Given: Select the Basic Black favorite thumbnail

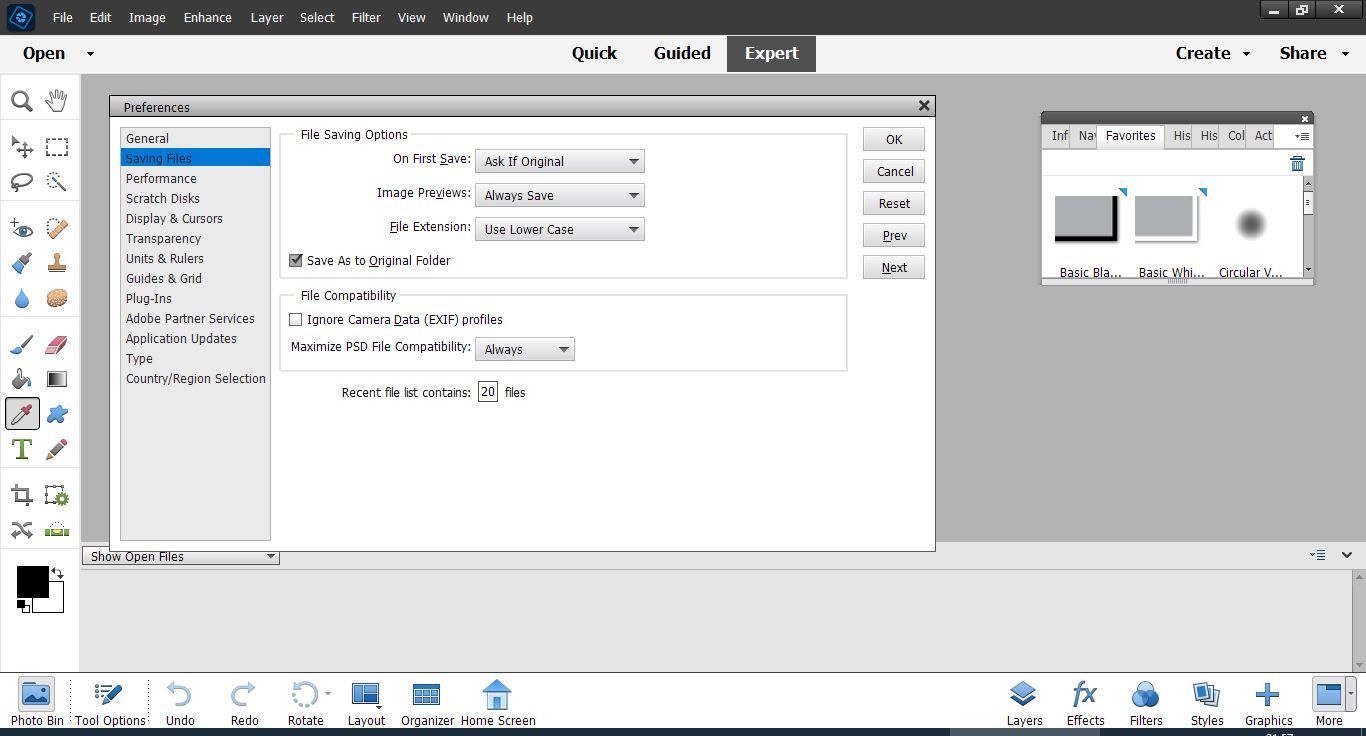Looking at the screenshot, I should [1088, 218].
